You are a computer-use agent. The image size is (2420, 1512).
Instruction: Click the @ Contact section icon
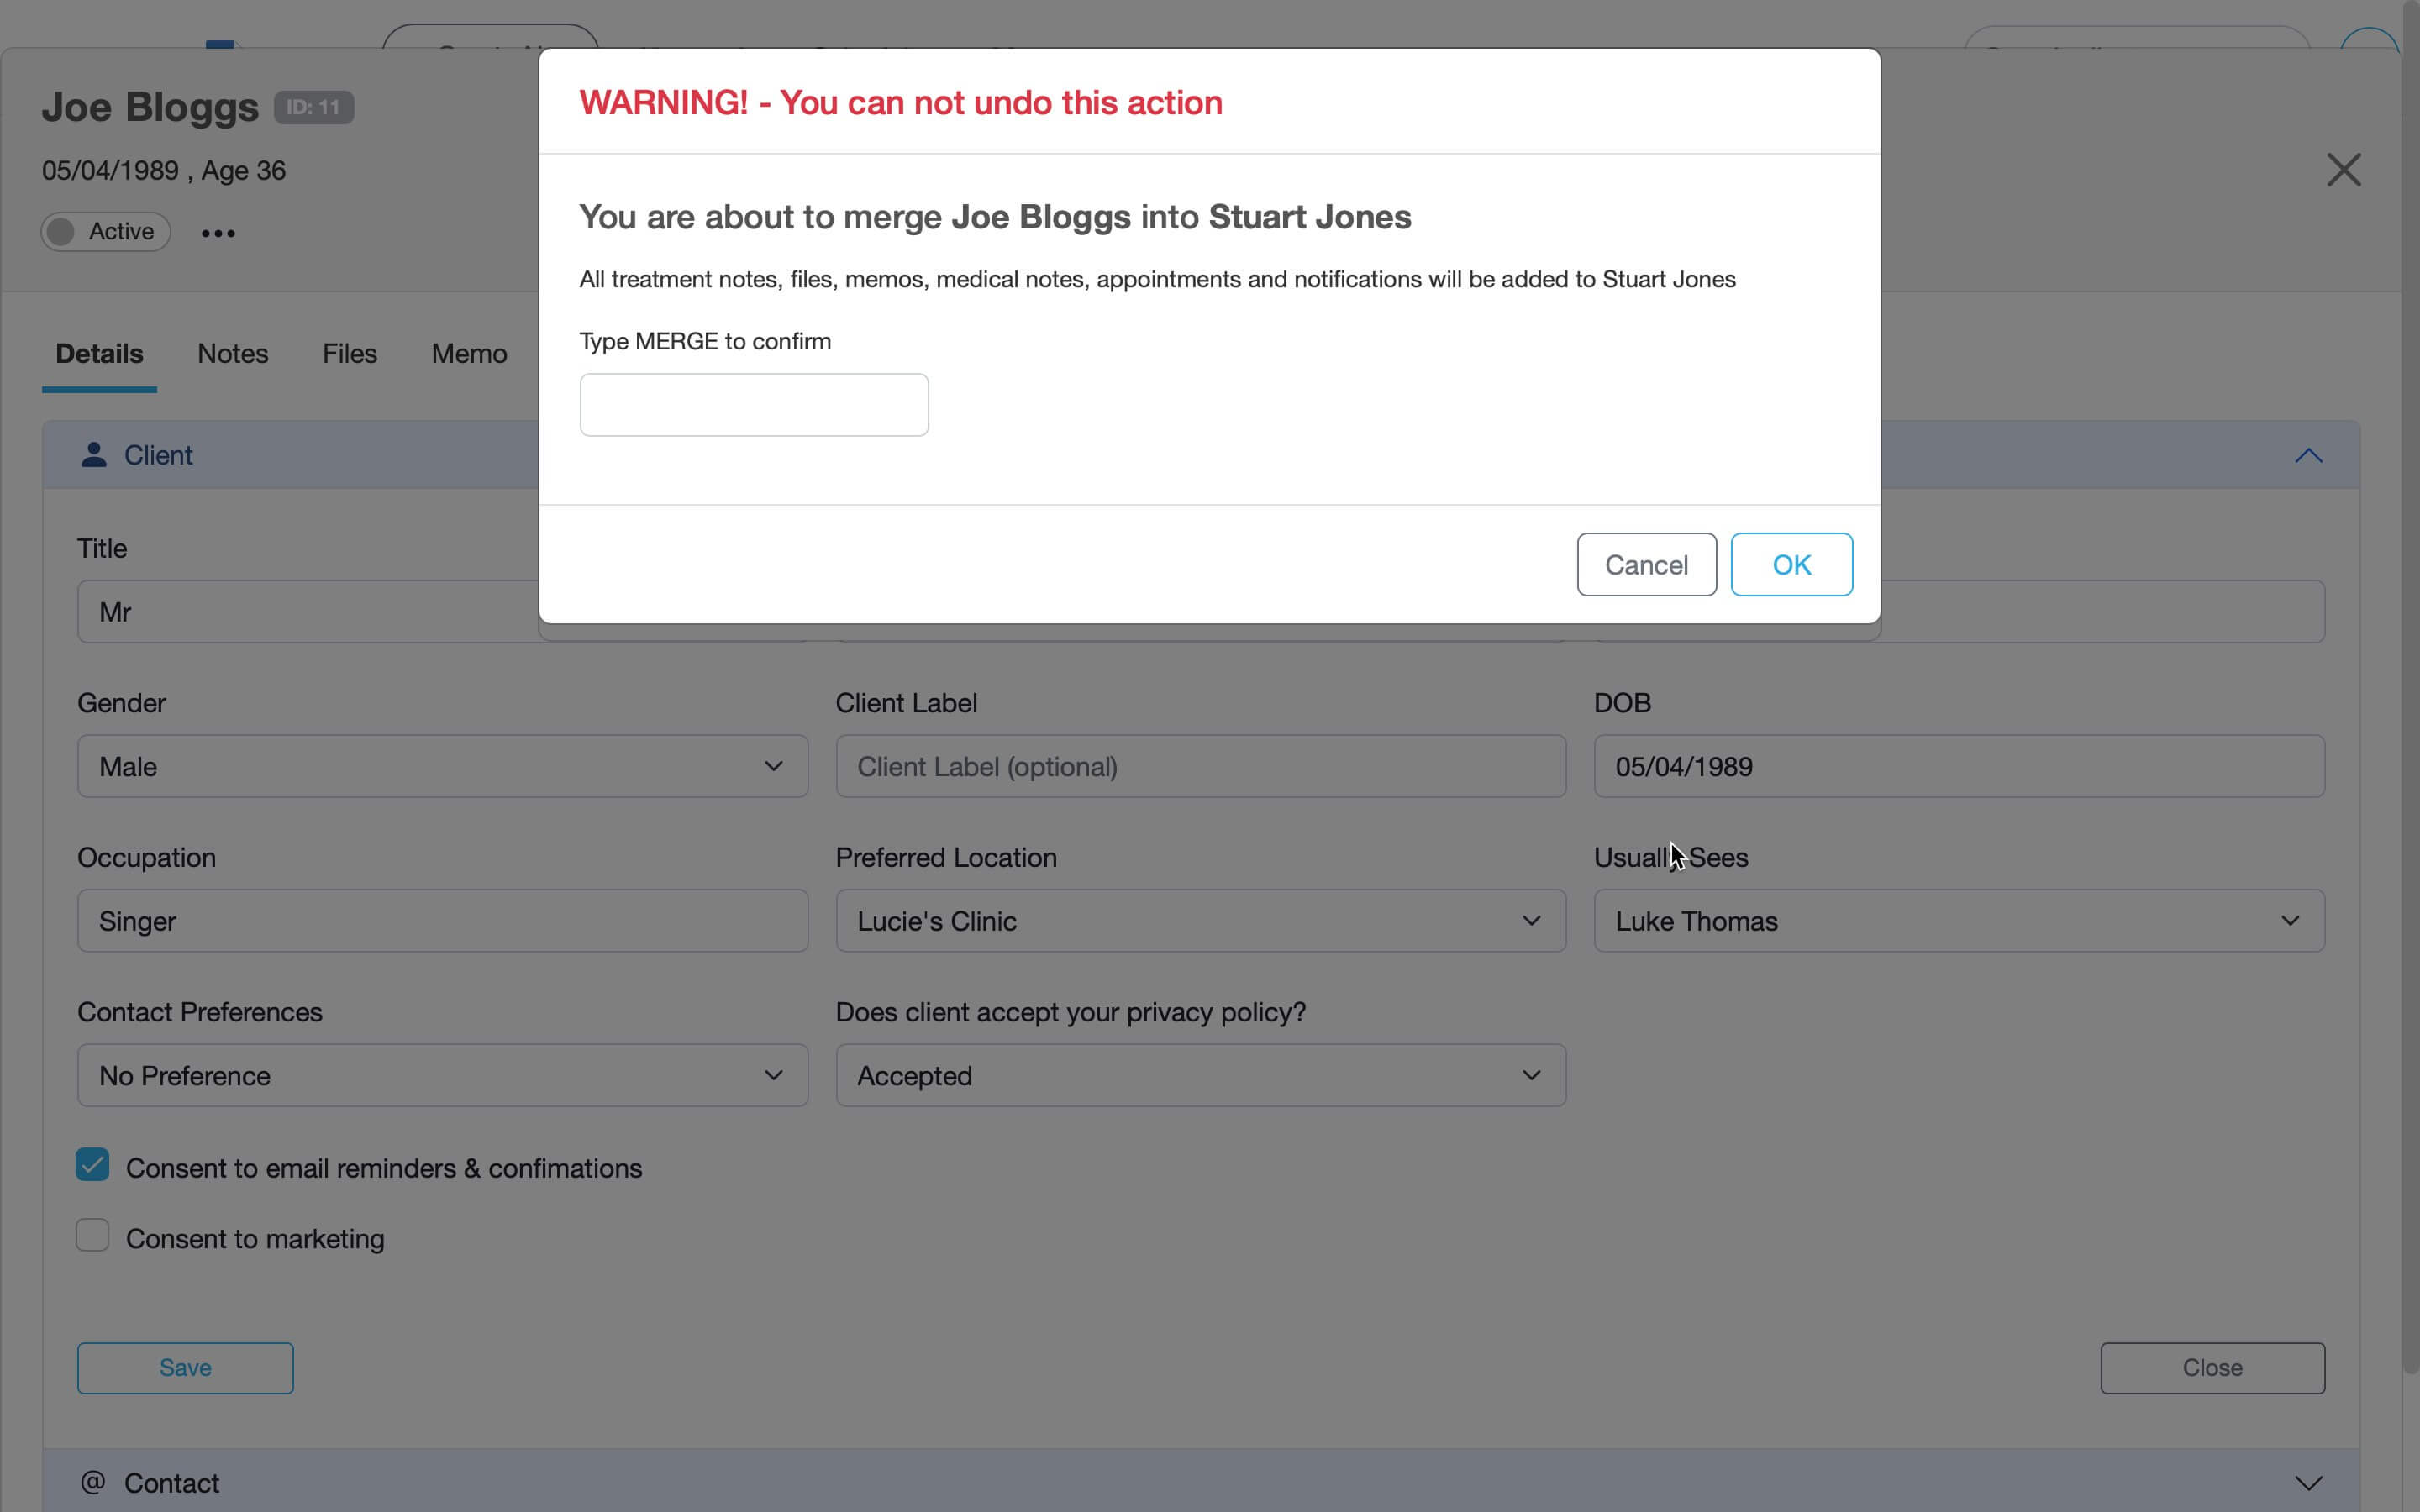(93, 1482)
